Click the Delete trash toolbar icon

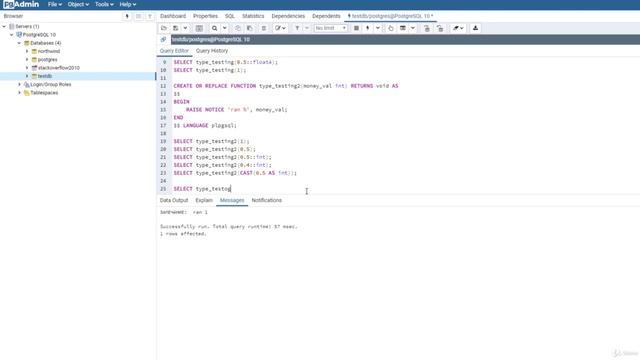pos(264,28)
